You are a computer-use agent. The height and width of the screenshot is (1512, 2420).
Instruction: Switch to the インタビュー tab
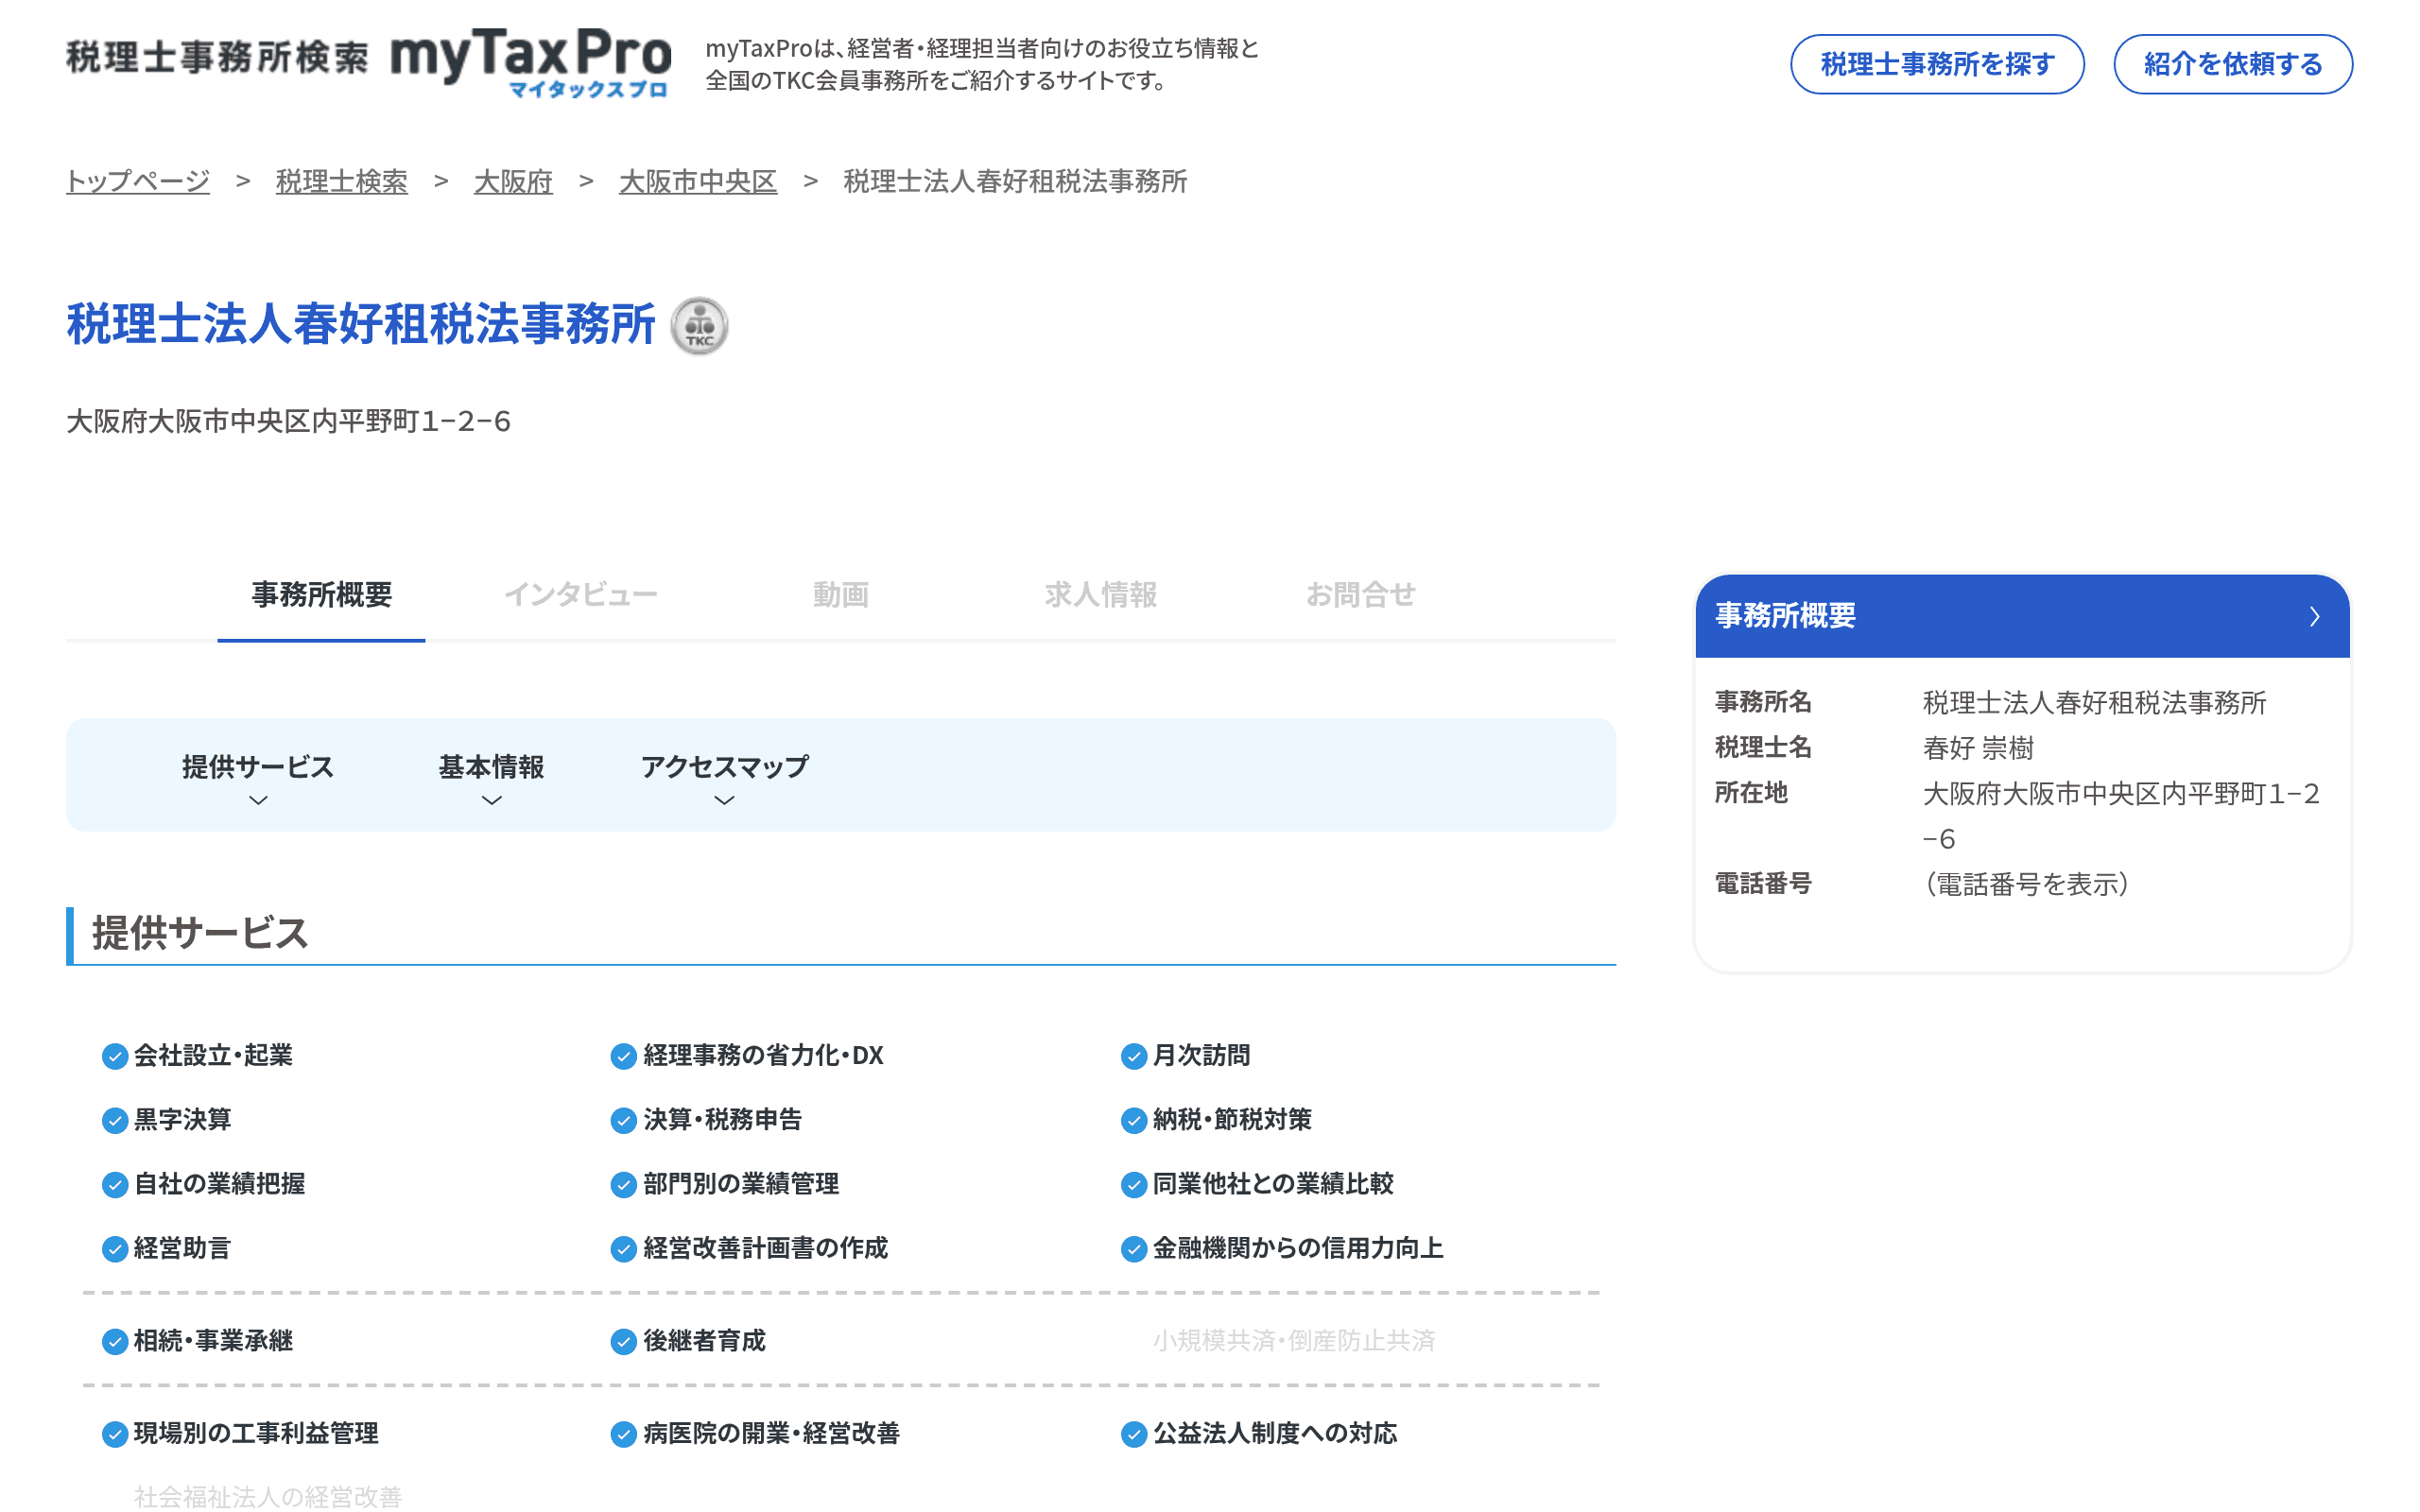click(x=583, y=594)
